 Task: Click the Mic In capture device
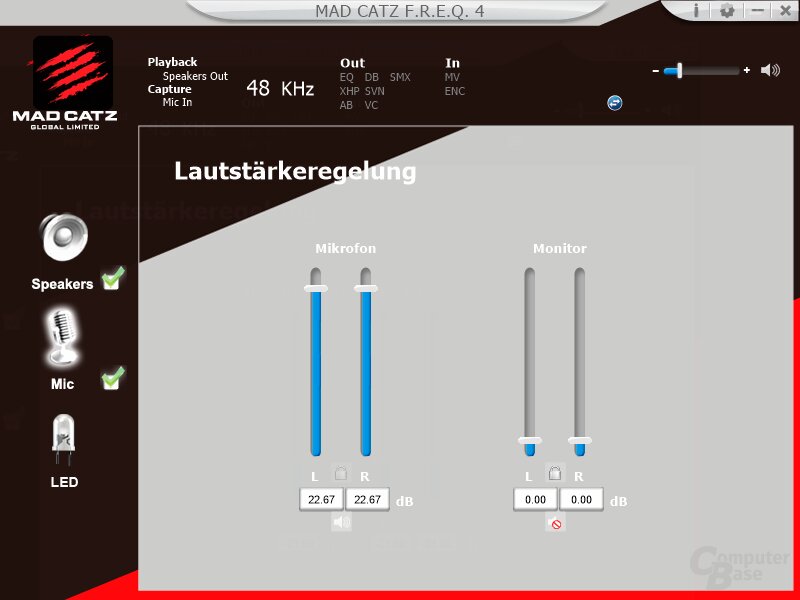[x=177, y=102]
